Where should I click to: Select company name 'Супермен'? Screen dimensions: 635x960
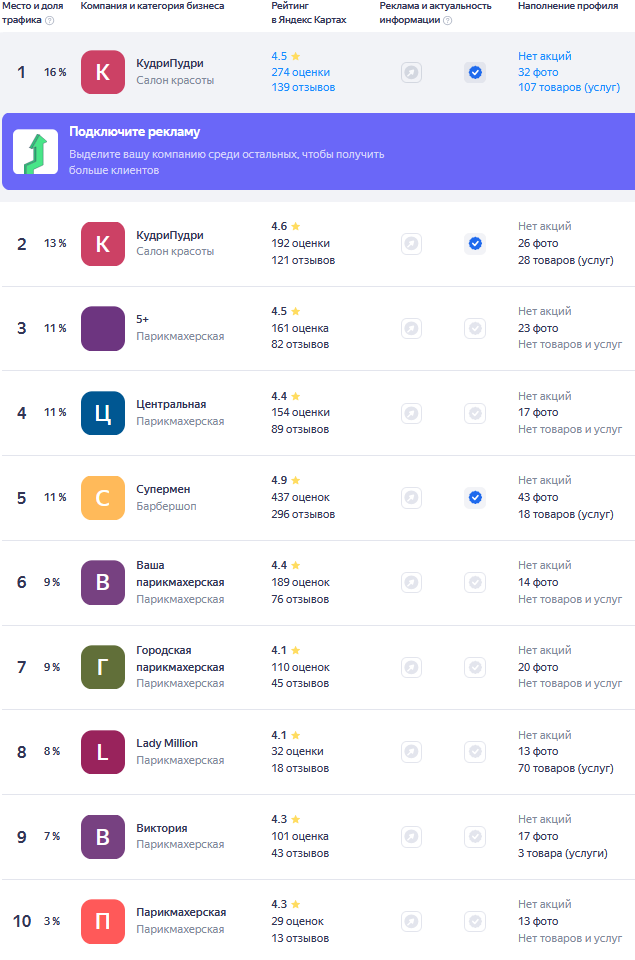163,489
